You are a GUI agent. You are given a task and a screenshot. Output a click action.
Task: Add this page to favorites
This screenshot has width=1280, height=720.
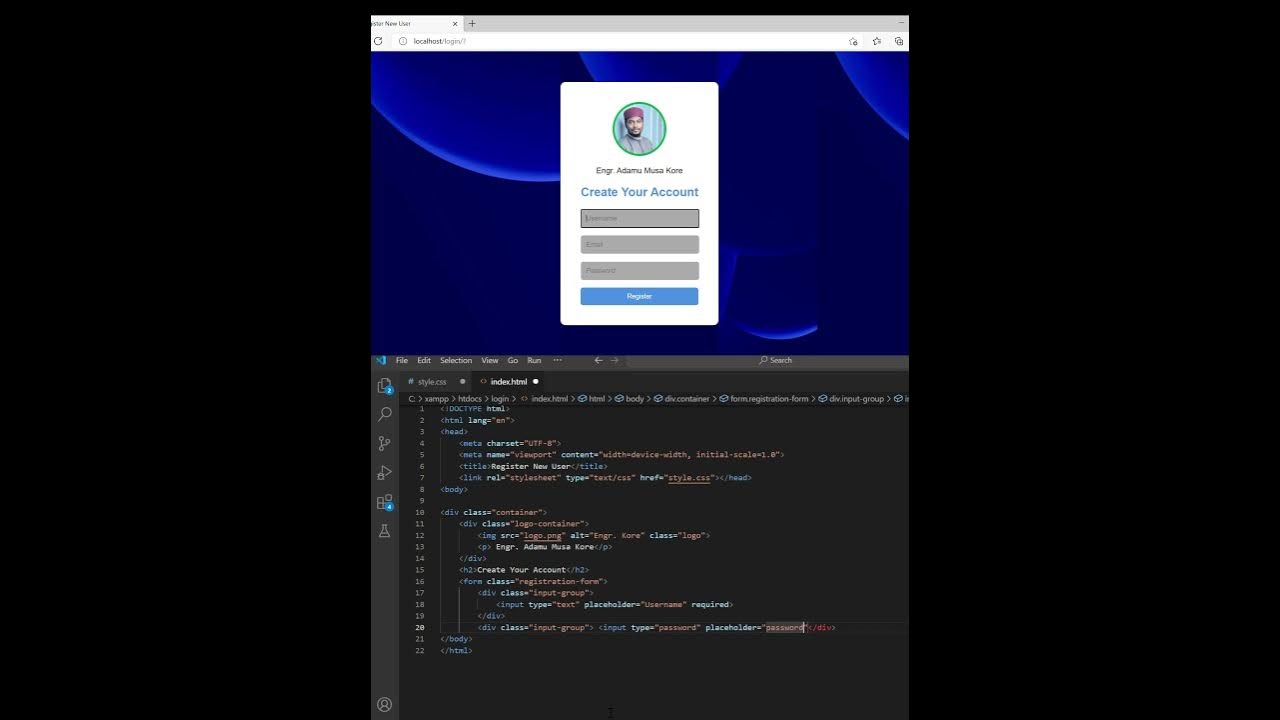(x=853, y=41)
